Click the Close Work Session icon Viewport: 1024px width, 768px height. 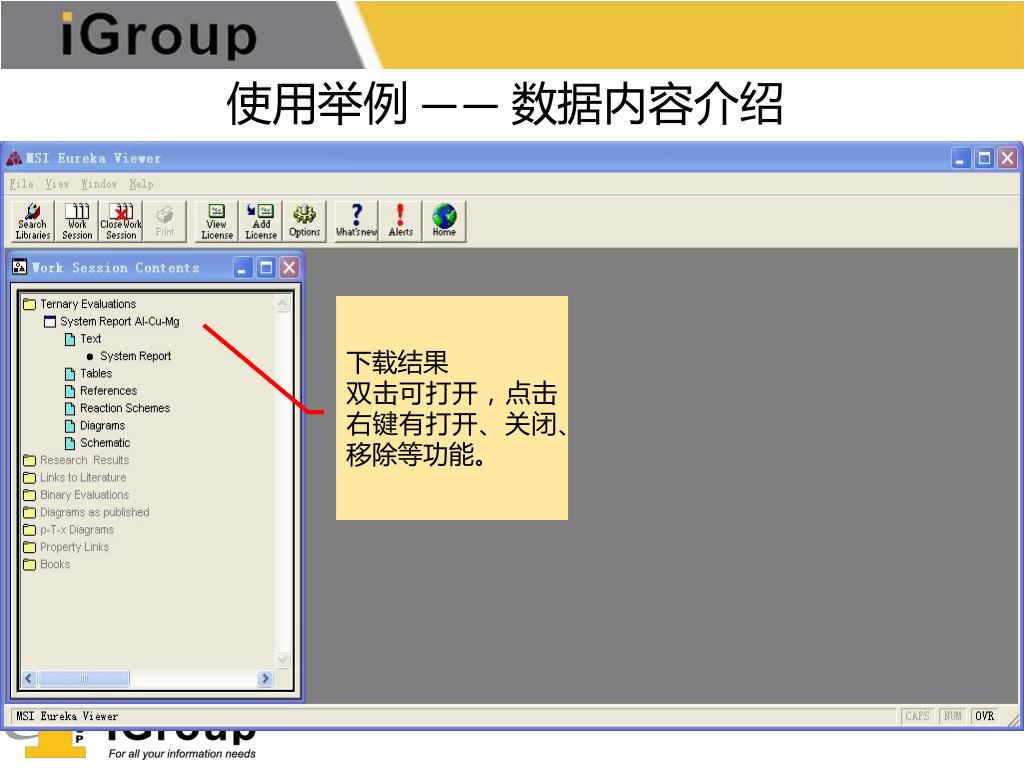pos(121,221)
